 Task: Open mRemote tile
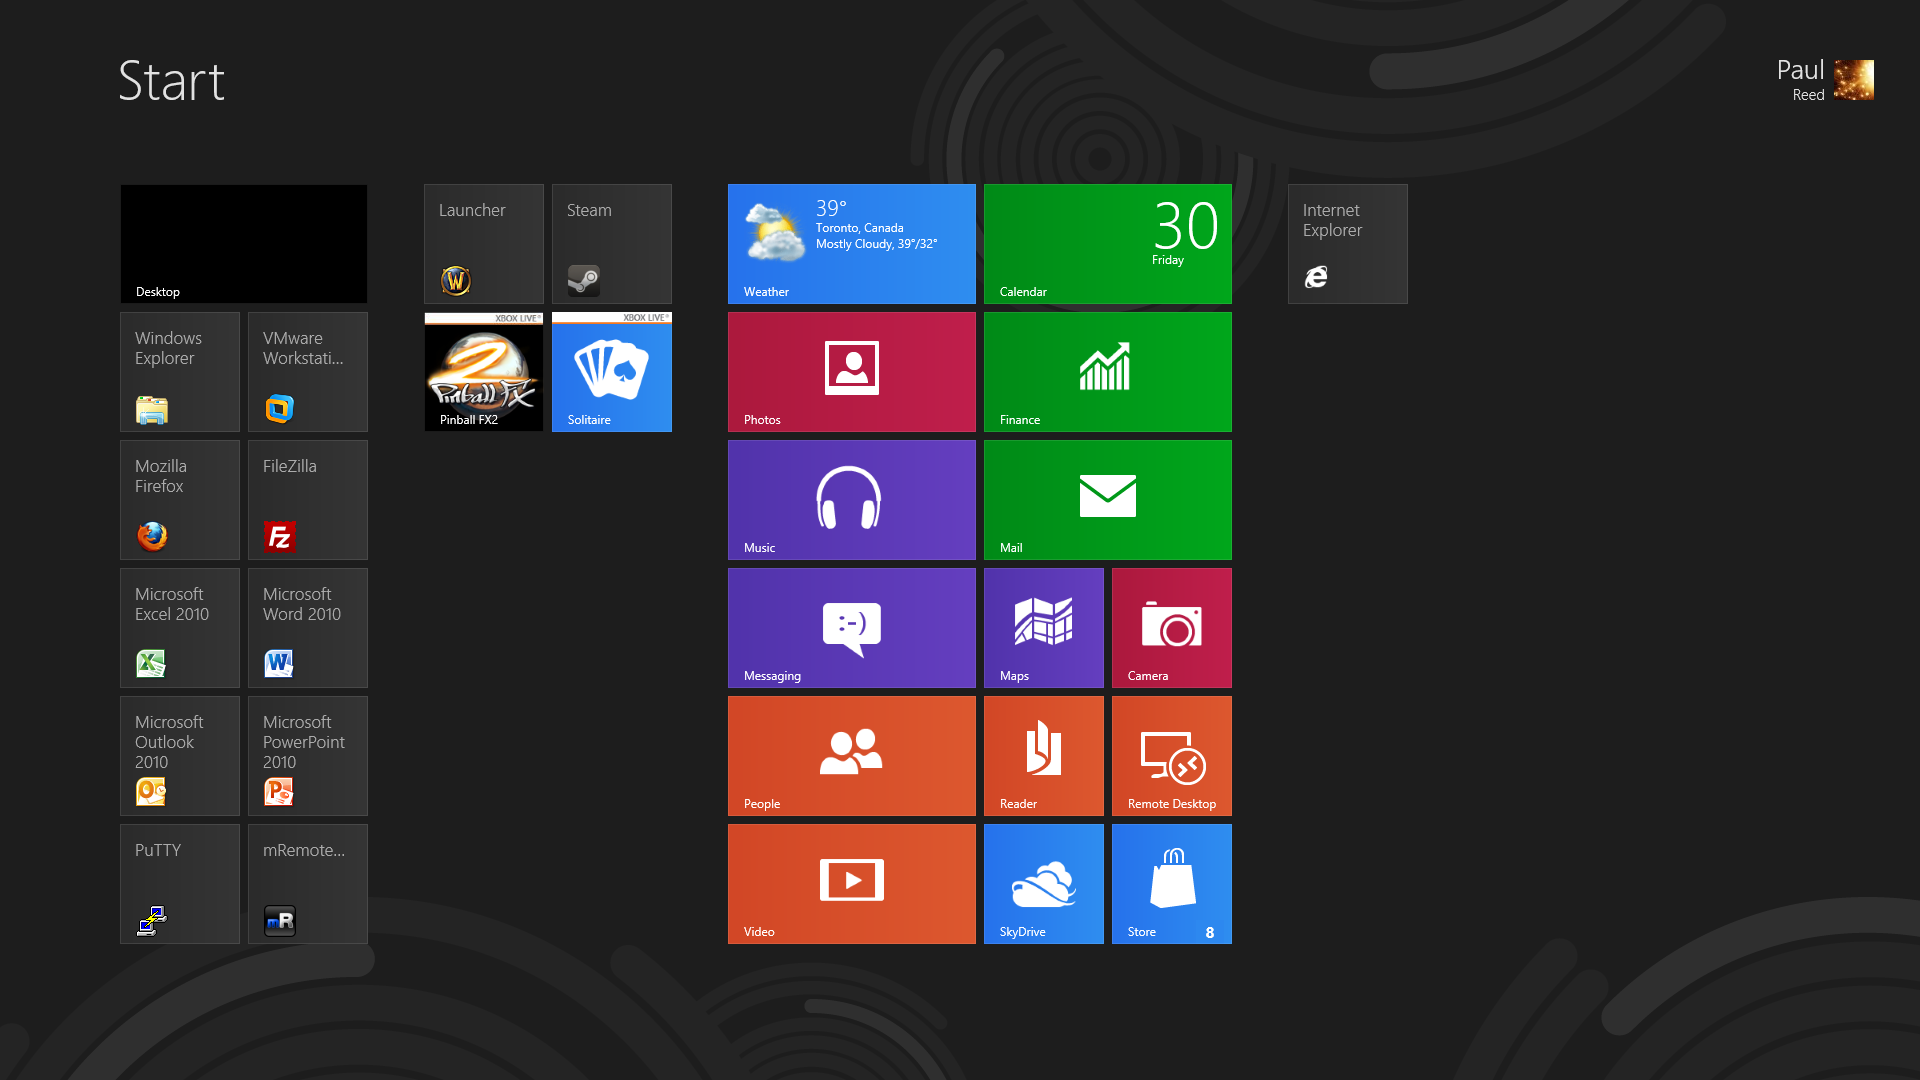308,884
